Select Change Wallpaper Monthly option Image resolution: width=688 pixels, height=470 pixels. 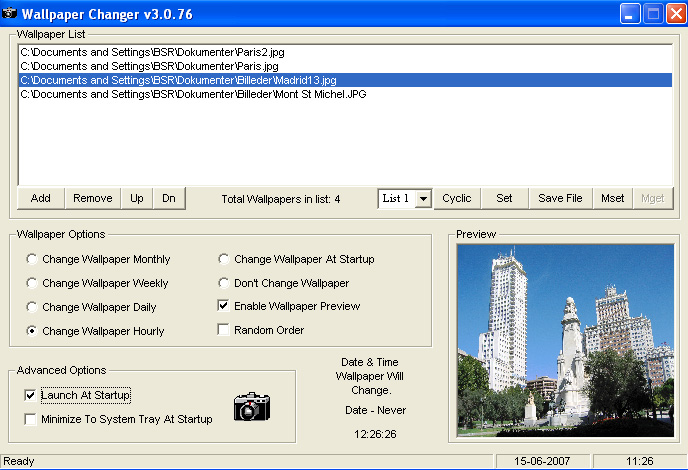coord(32,259)
